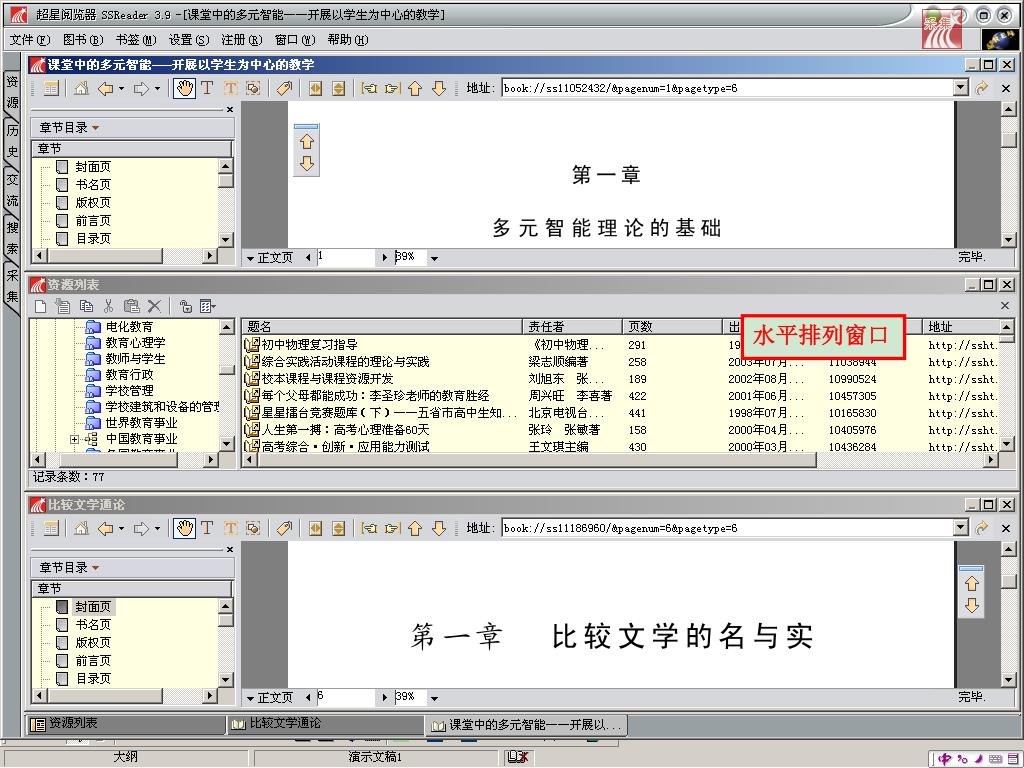Image resolution: width=1024 pixels, height=768 pixels.
Task: Click the paste icon in 资源列表 toolbar
Action: [x=131, y=306]
